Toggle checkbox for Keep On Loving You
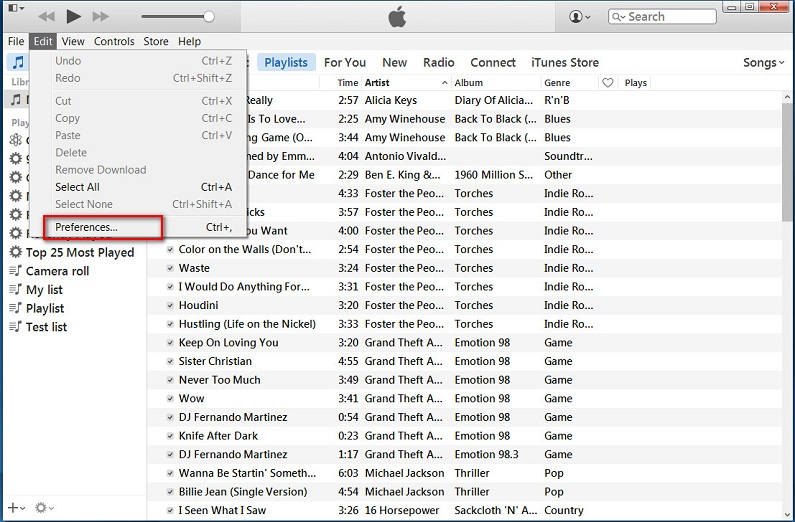 coord(170,343)
